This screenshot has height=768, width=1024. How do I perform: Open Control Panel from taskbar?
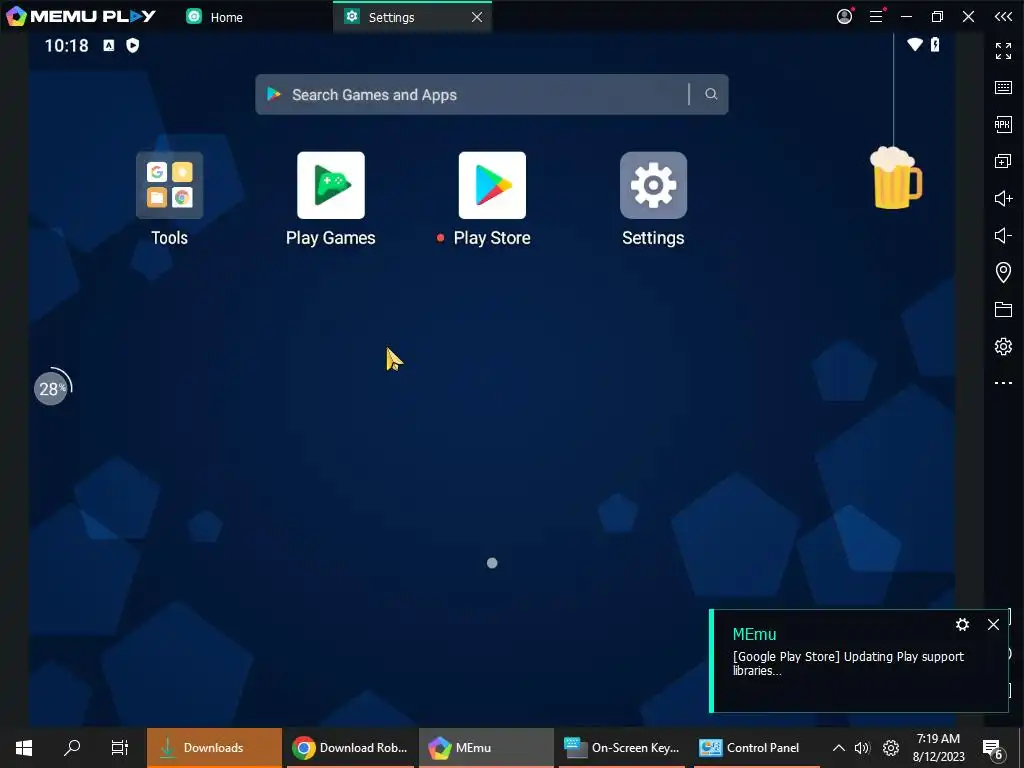tap(758, 748)
